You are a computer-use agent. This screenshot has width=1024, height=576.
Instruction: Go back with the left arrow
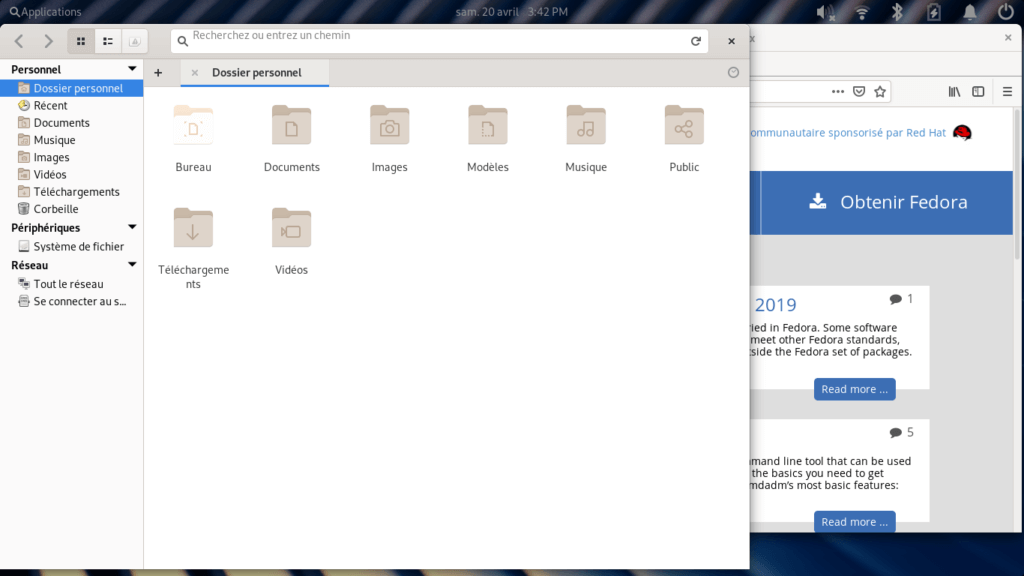19,41
